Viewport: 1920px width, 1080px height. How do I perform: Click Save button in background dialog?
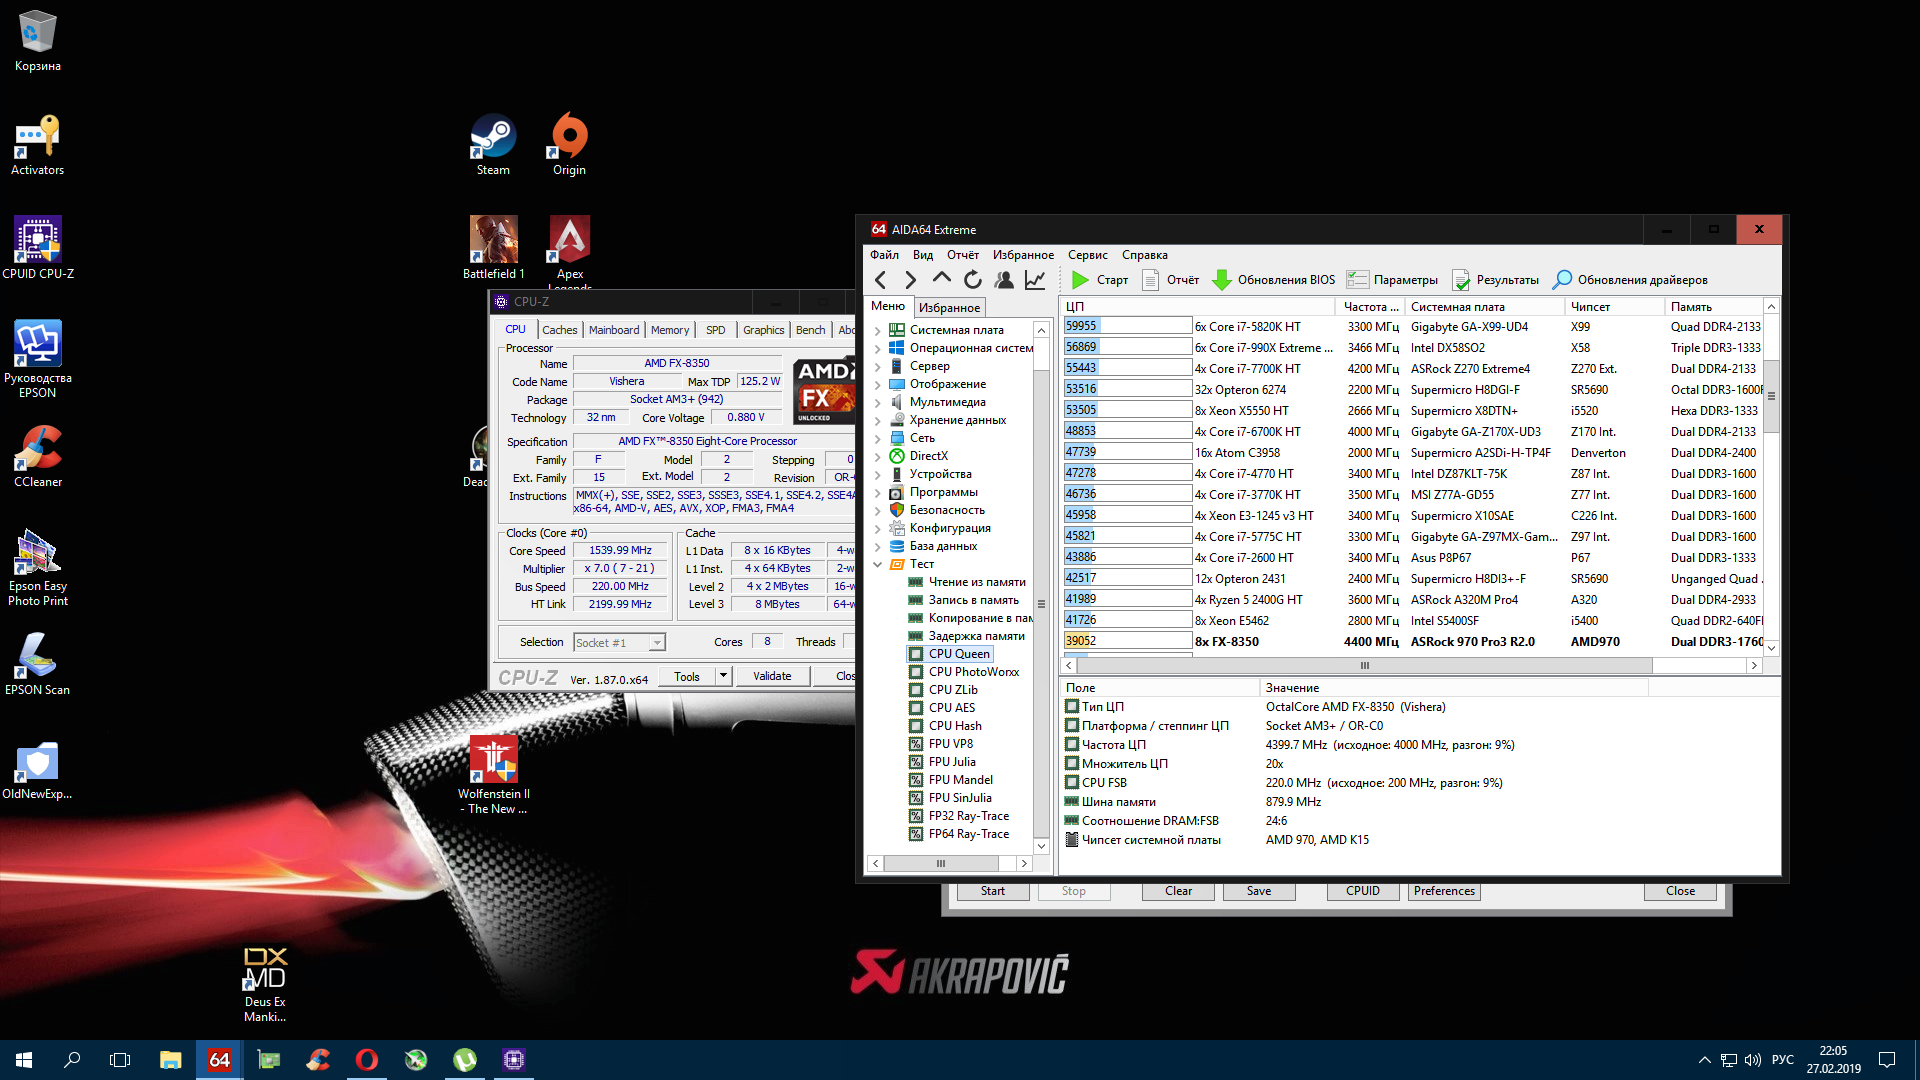[x=1258, y=891]
